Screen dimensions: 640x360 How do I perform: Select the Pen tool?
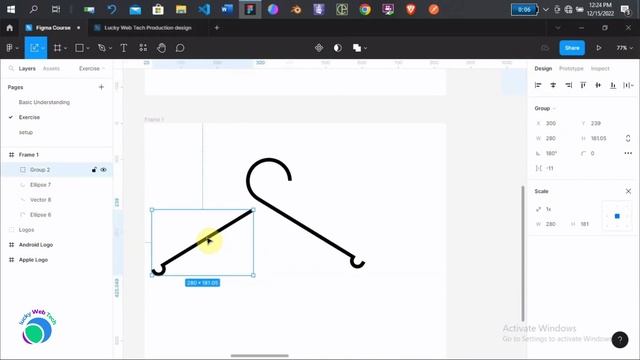pyautogui.click(x=102, y=48)
